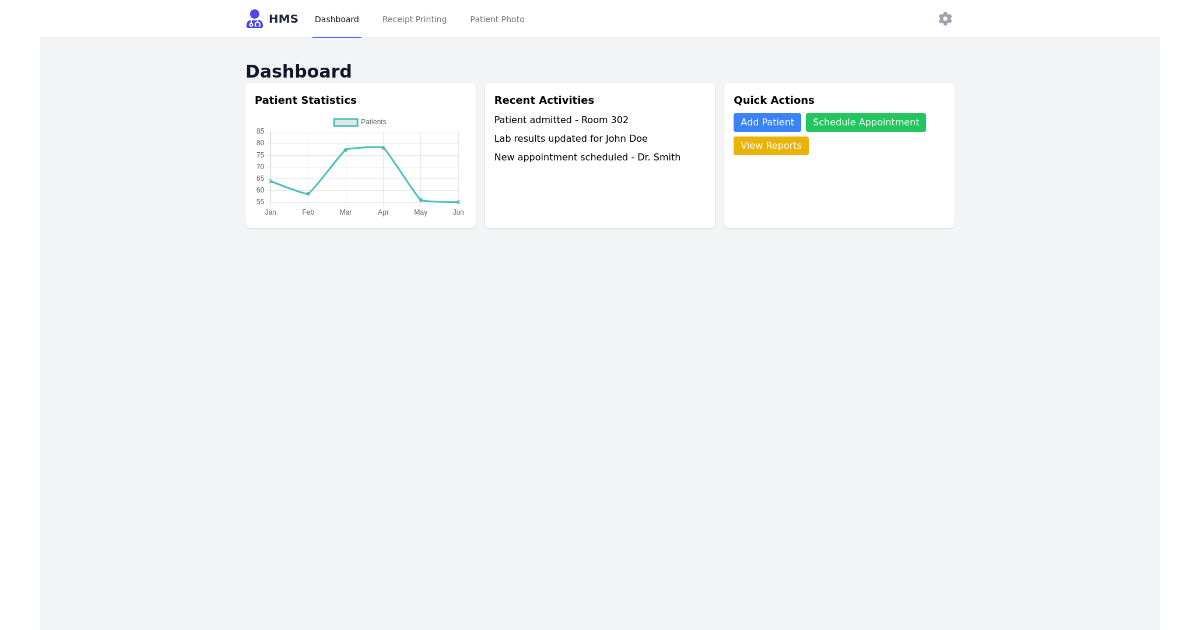
Task: Open the settings gear icon
Action: (944, 18)
